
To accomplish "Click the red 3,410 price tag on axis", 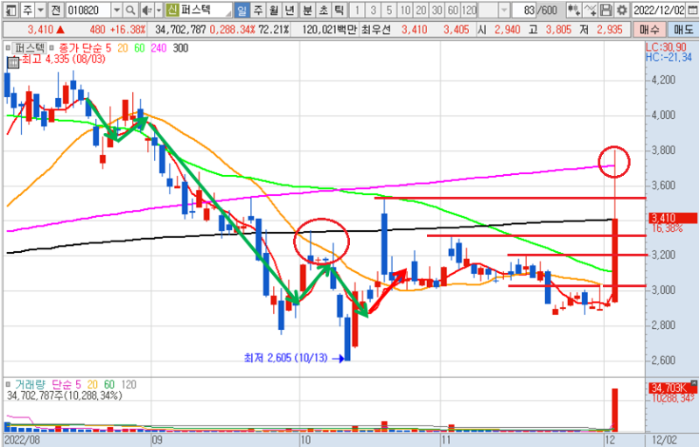I will click(x=671, y=218).
